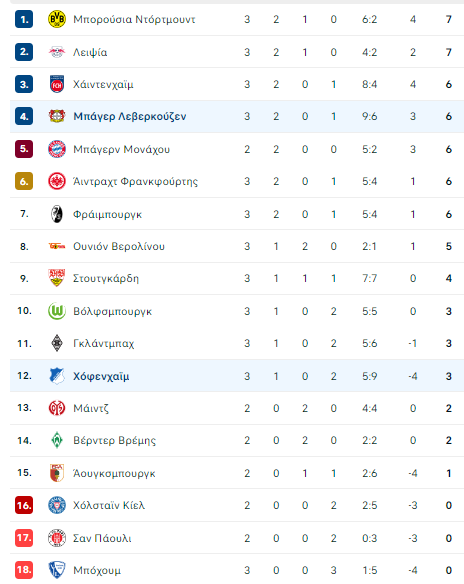
Task: Open the Bayern Munich club logo
Action: coord(57,149)
